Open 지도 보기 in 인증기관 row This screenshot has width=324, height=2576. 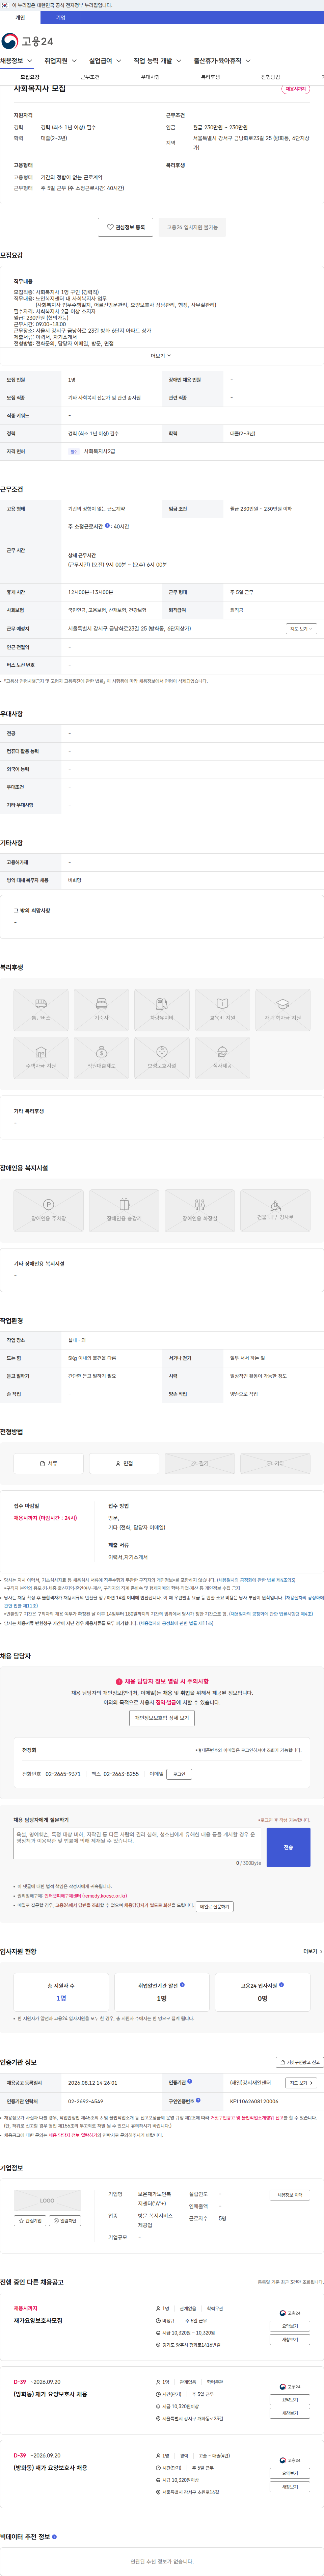301,2083
